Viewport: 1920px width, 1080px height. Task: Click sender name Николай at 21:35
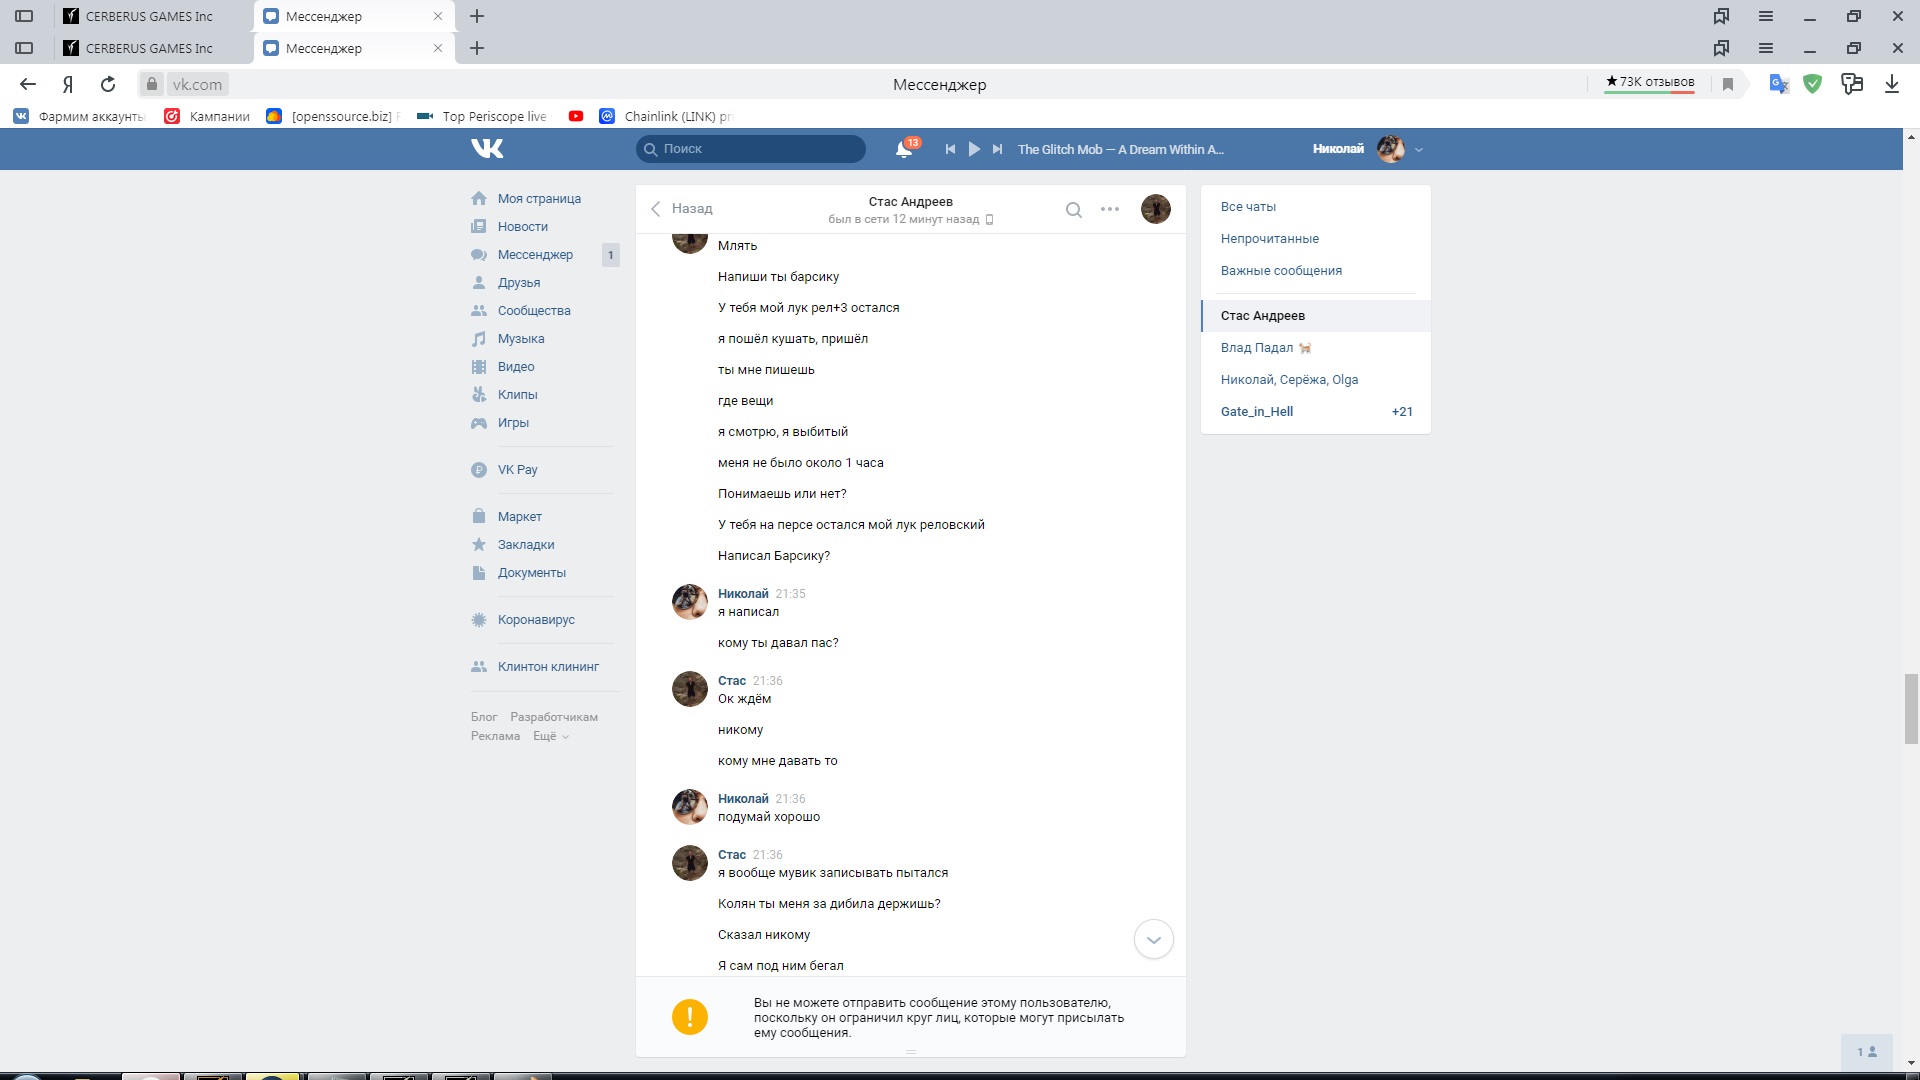click(x=743, y=593)
